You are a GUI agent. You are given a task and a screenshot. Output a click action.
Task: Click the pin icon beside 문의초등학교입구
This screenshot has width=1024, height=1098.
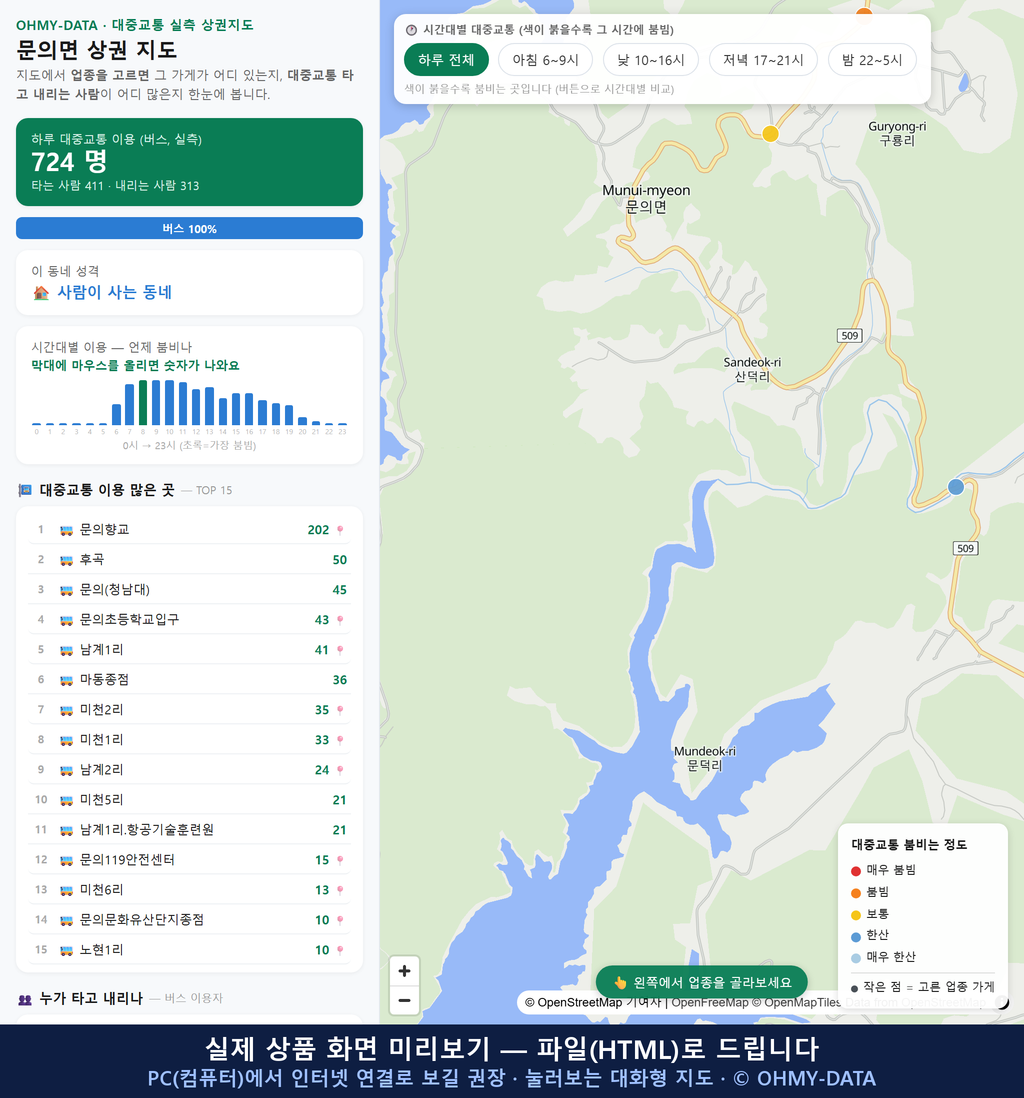click(340, 620)
